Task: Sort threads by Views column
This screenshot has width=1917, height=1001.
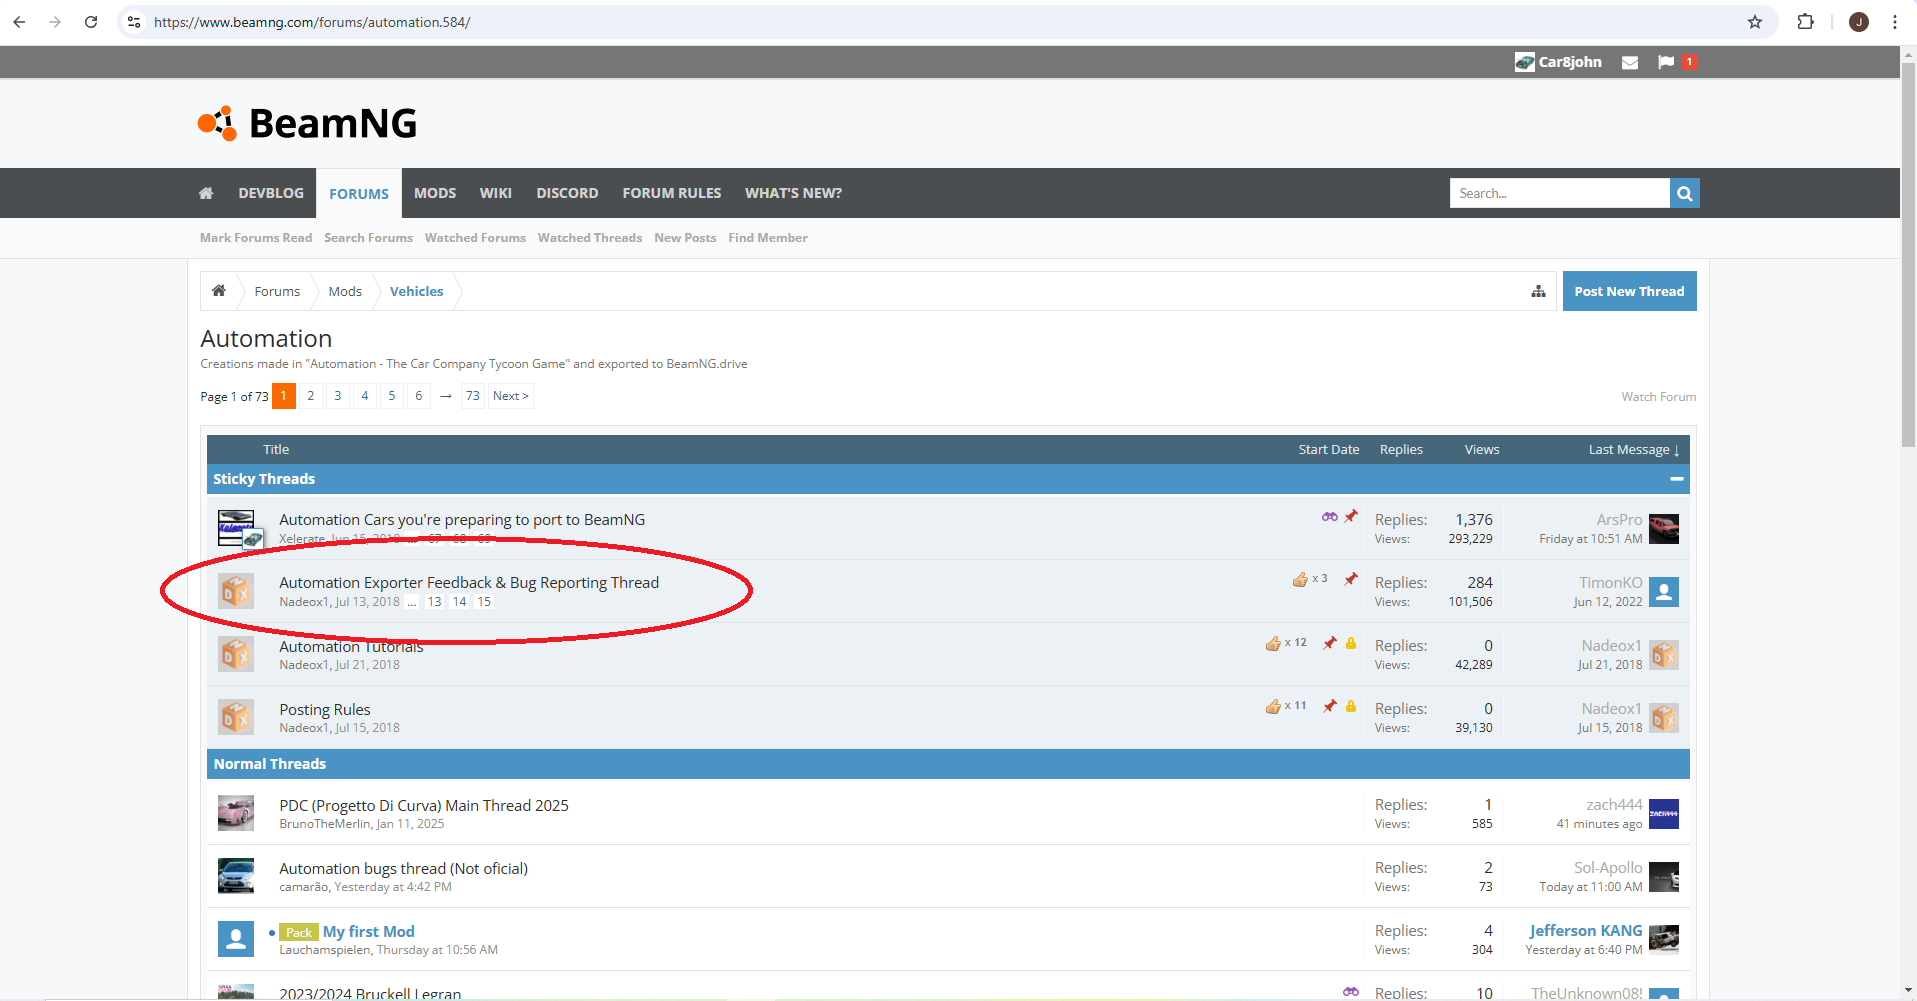Action: [x=1482, y=450]
